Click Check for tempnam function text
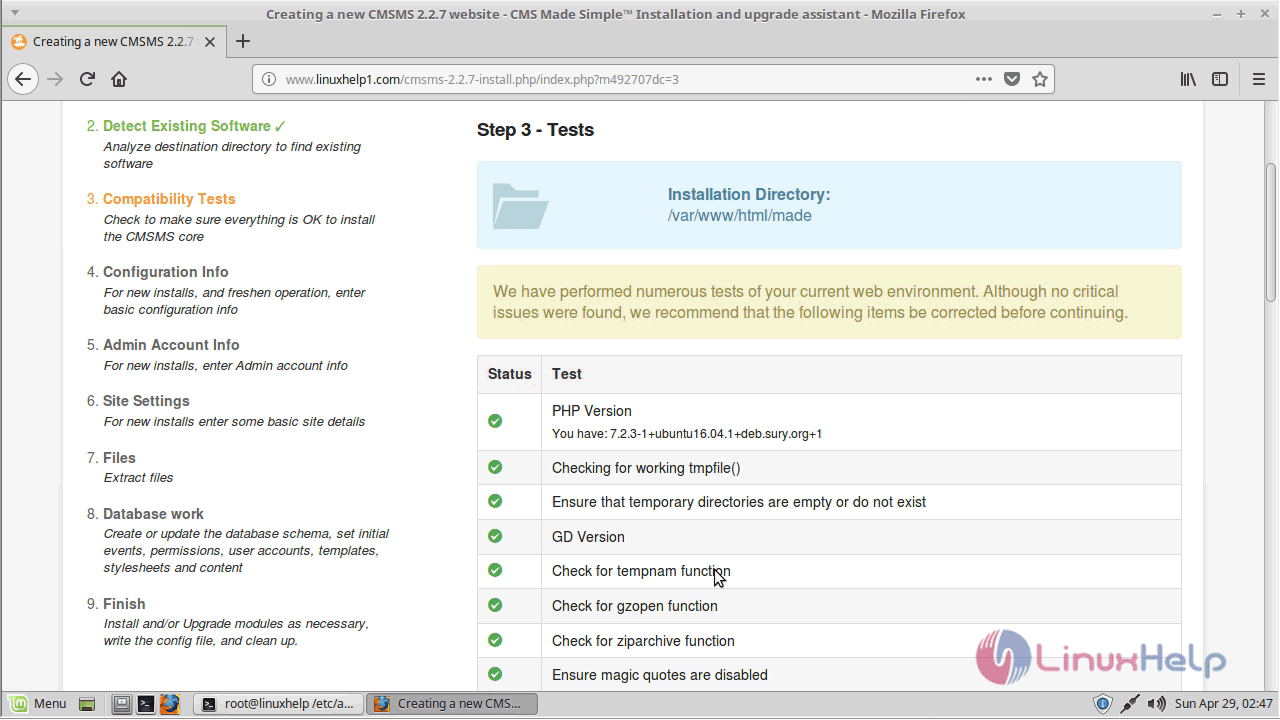 click(x=641, y=572)
